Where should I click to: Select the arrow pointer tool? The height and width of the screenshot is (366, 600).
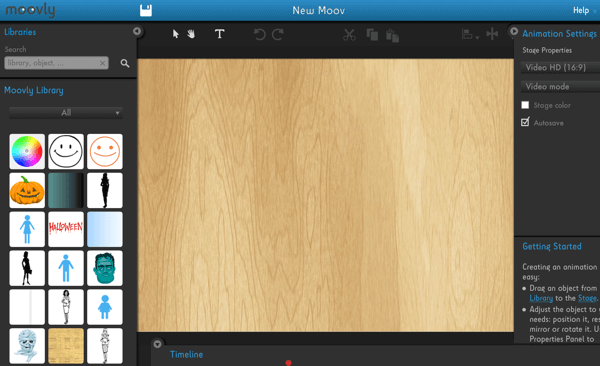(x=176, y=34)
